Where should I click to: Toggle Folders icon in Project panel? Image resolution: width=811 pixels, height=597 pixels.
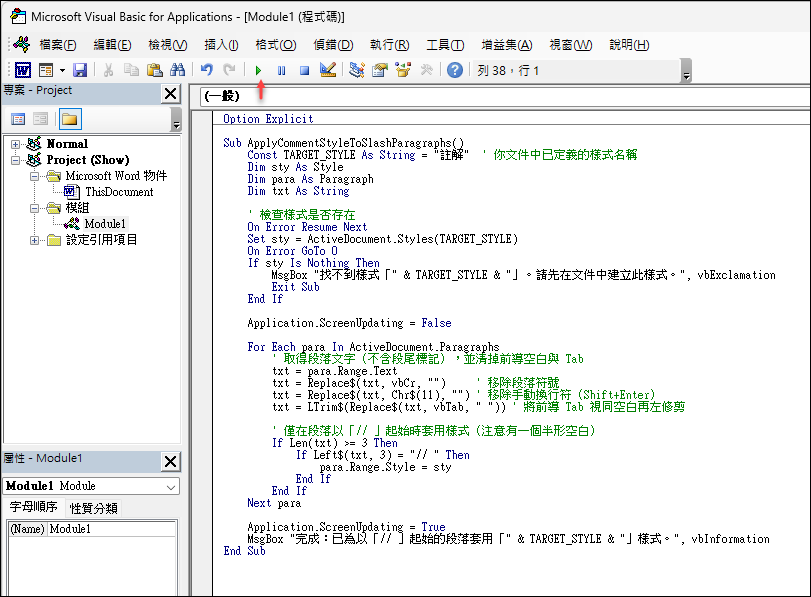tap(69, 120)
